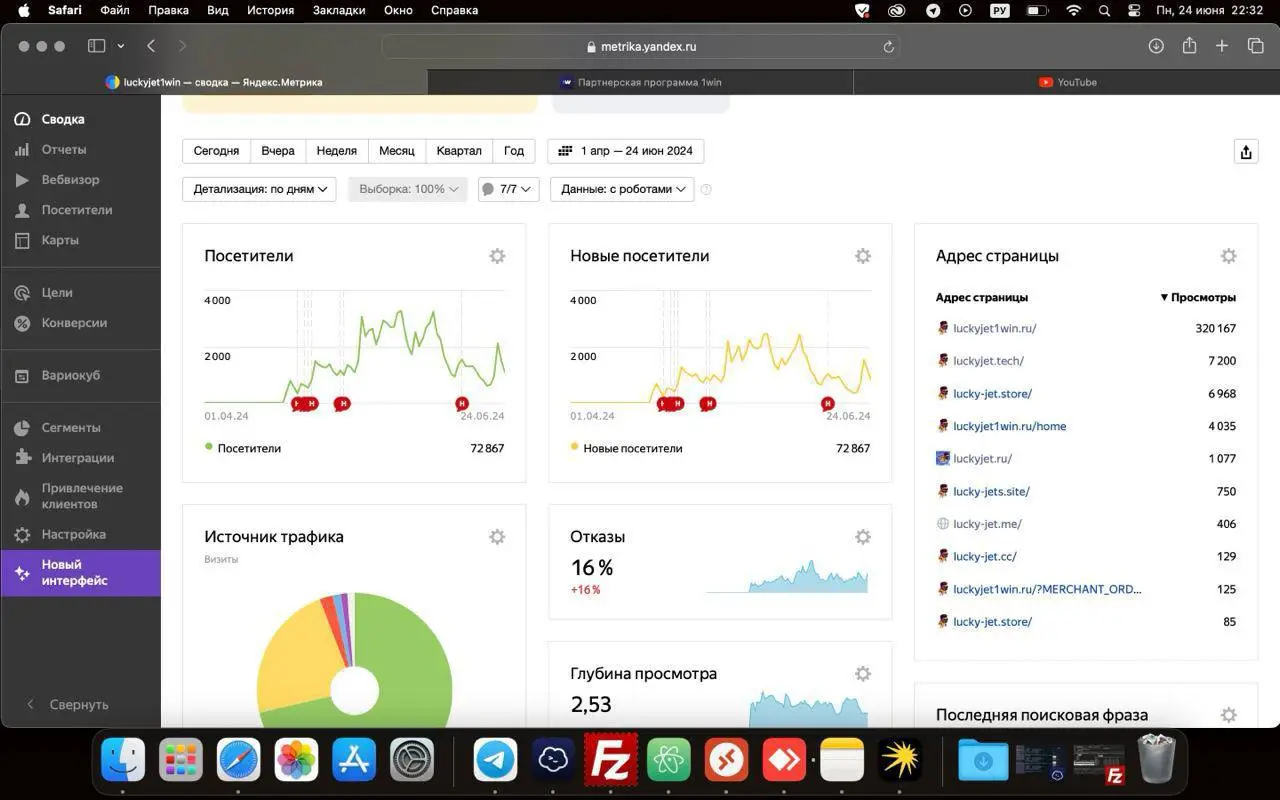Open Интеграции in the sidebar
Viewport: 1280px width, 800px height.
(x=77, y=458)
